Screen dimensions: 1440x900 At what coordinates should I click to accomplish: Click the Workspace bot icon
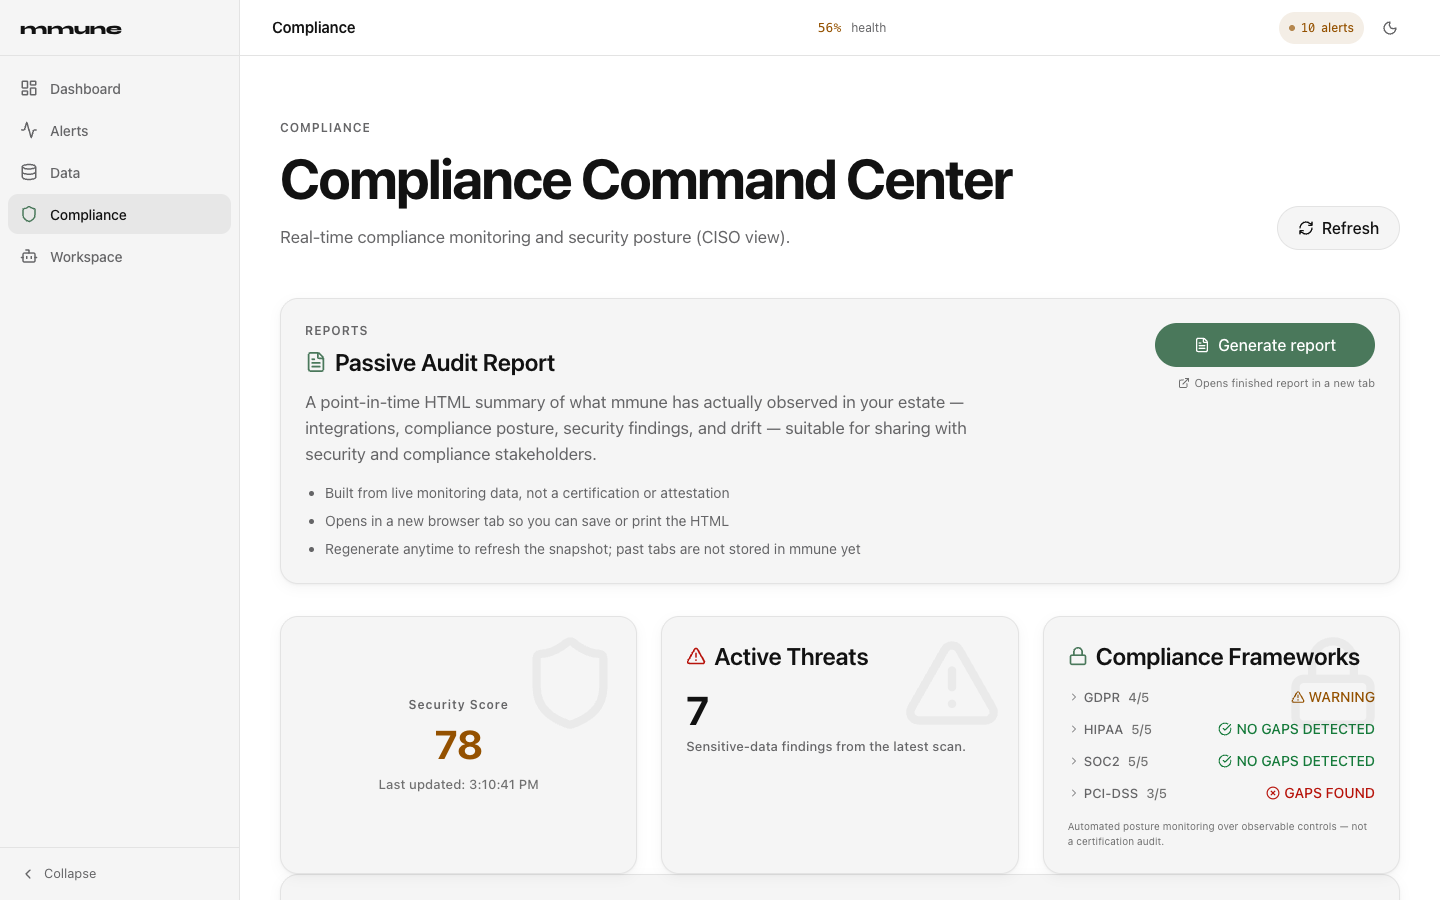pos(29,256)
